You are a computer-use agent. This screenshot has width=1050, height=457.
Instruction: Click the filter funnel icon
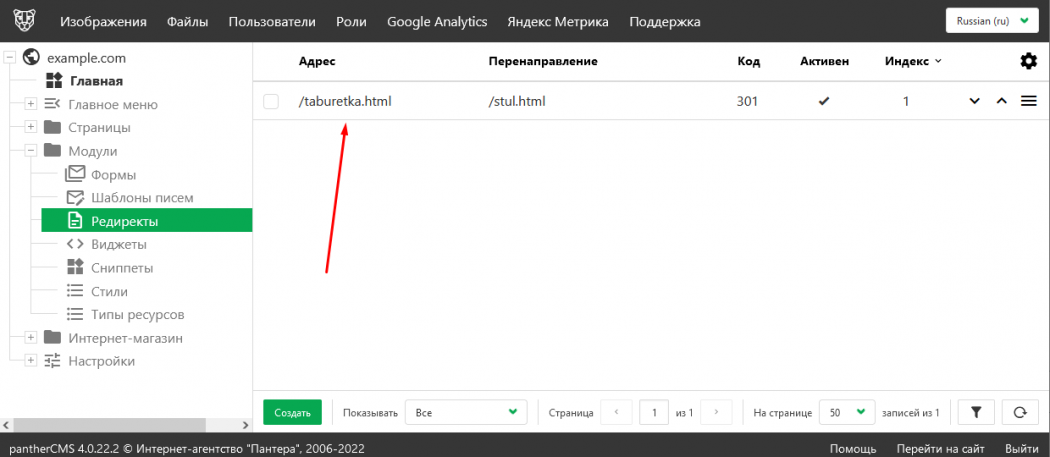click(x=976, y=412)
